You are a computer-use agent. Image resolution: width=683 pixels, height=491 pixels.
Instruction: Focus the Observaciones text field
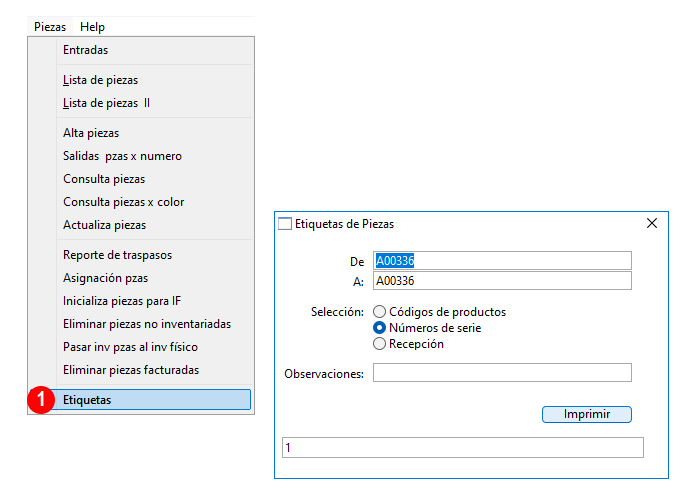click(502, 372)
